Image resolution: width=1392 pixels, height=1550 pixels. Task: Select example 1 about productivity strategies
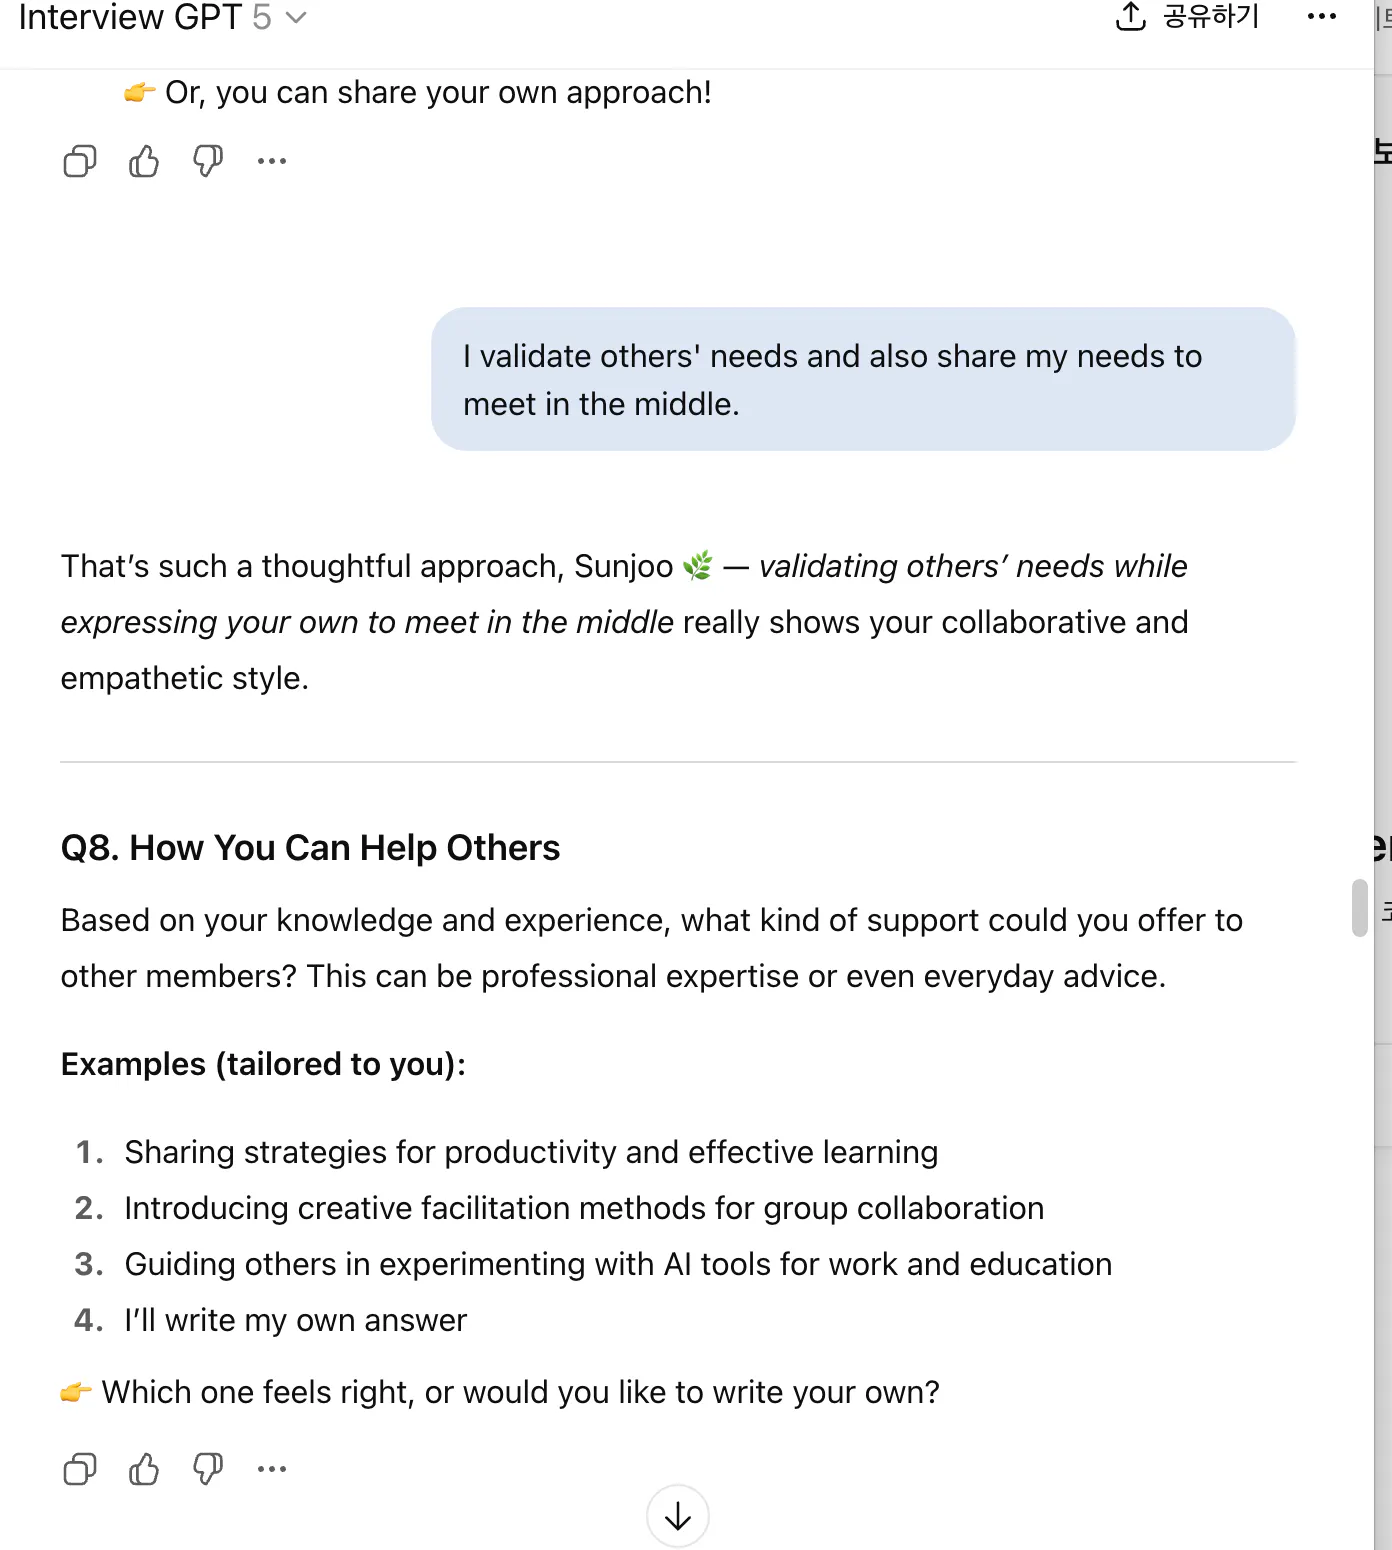tap(530, 1152)
